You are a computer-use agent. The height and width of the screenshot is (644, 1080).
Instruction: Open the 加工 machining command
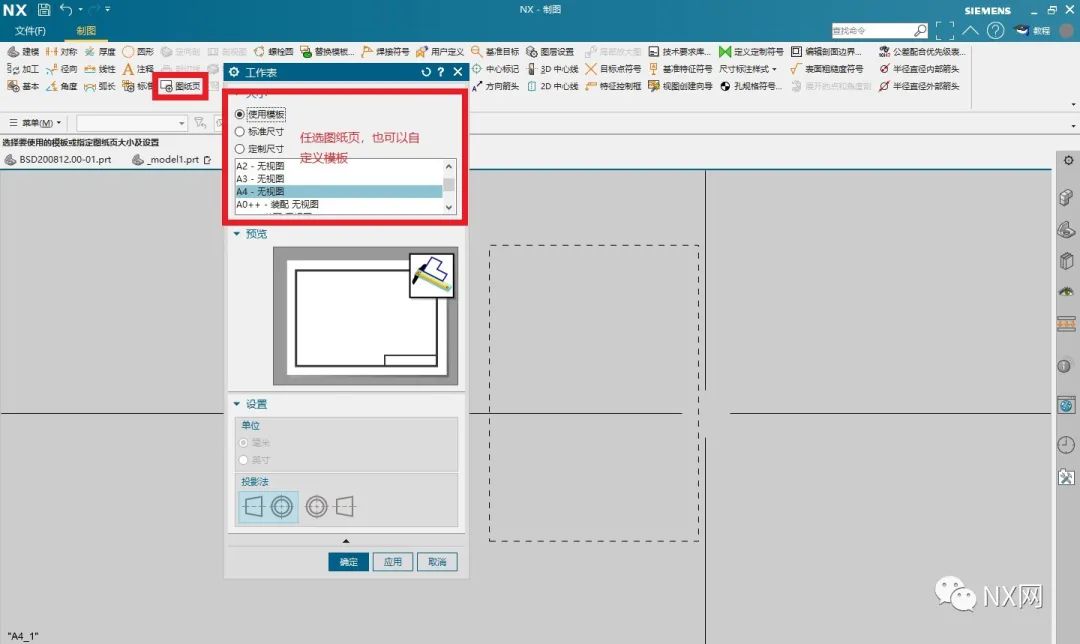pyautogui.click(x=23, y=69)
